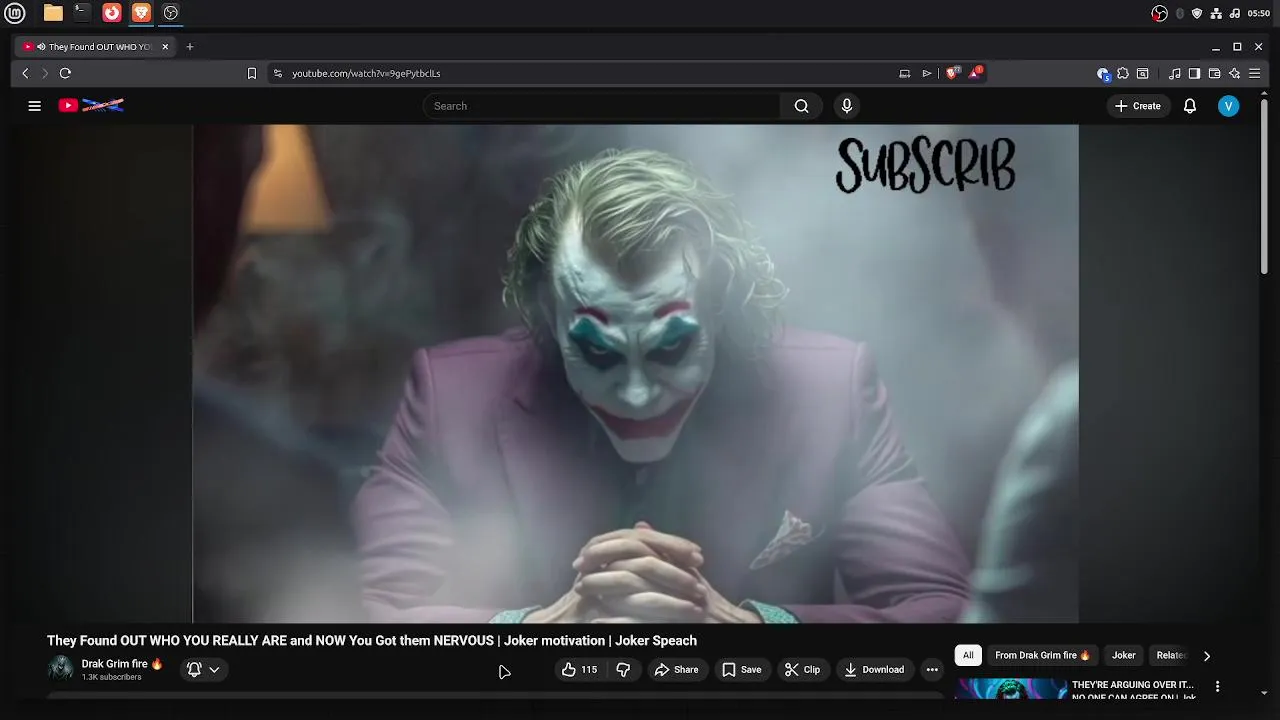Download the video
1280x720 pixels.
click(874, 670)
